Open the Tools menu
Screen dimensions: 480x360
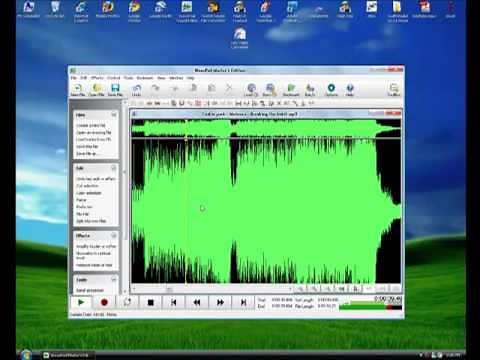128,78
